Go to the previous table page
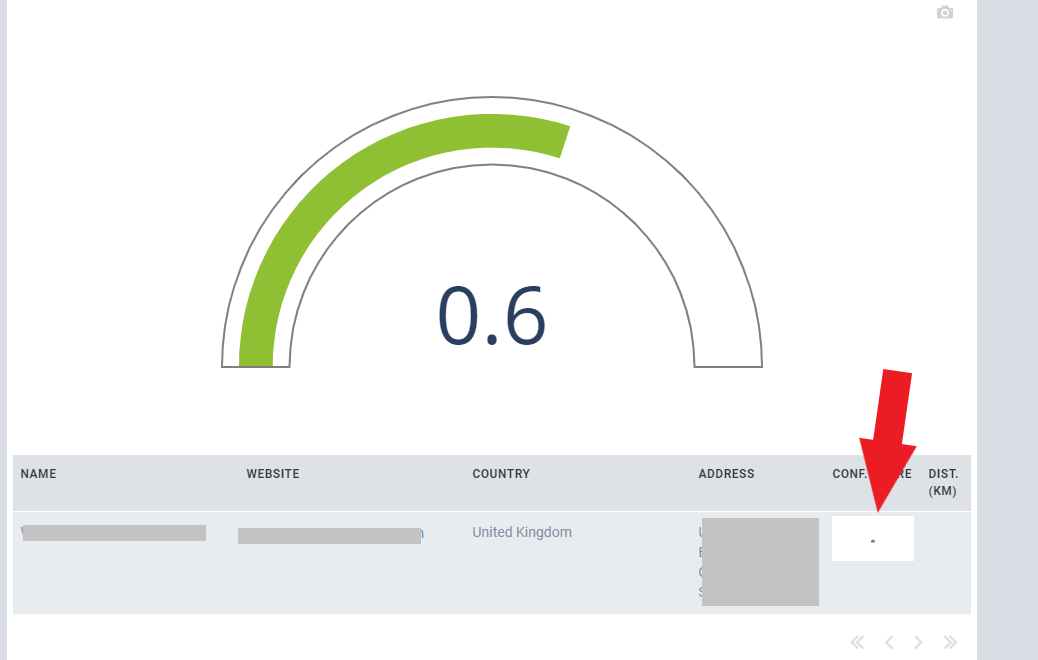This screenshot has width=1038, height=660. (888, 642)
